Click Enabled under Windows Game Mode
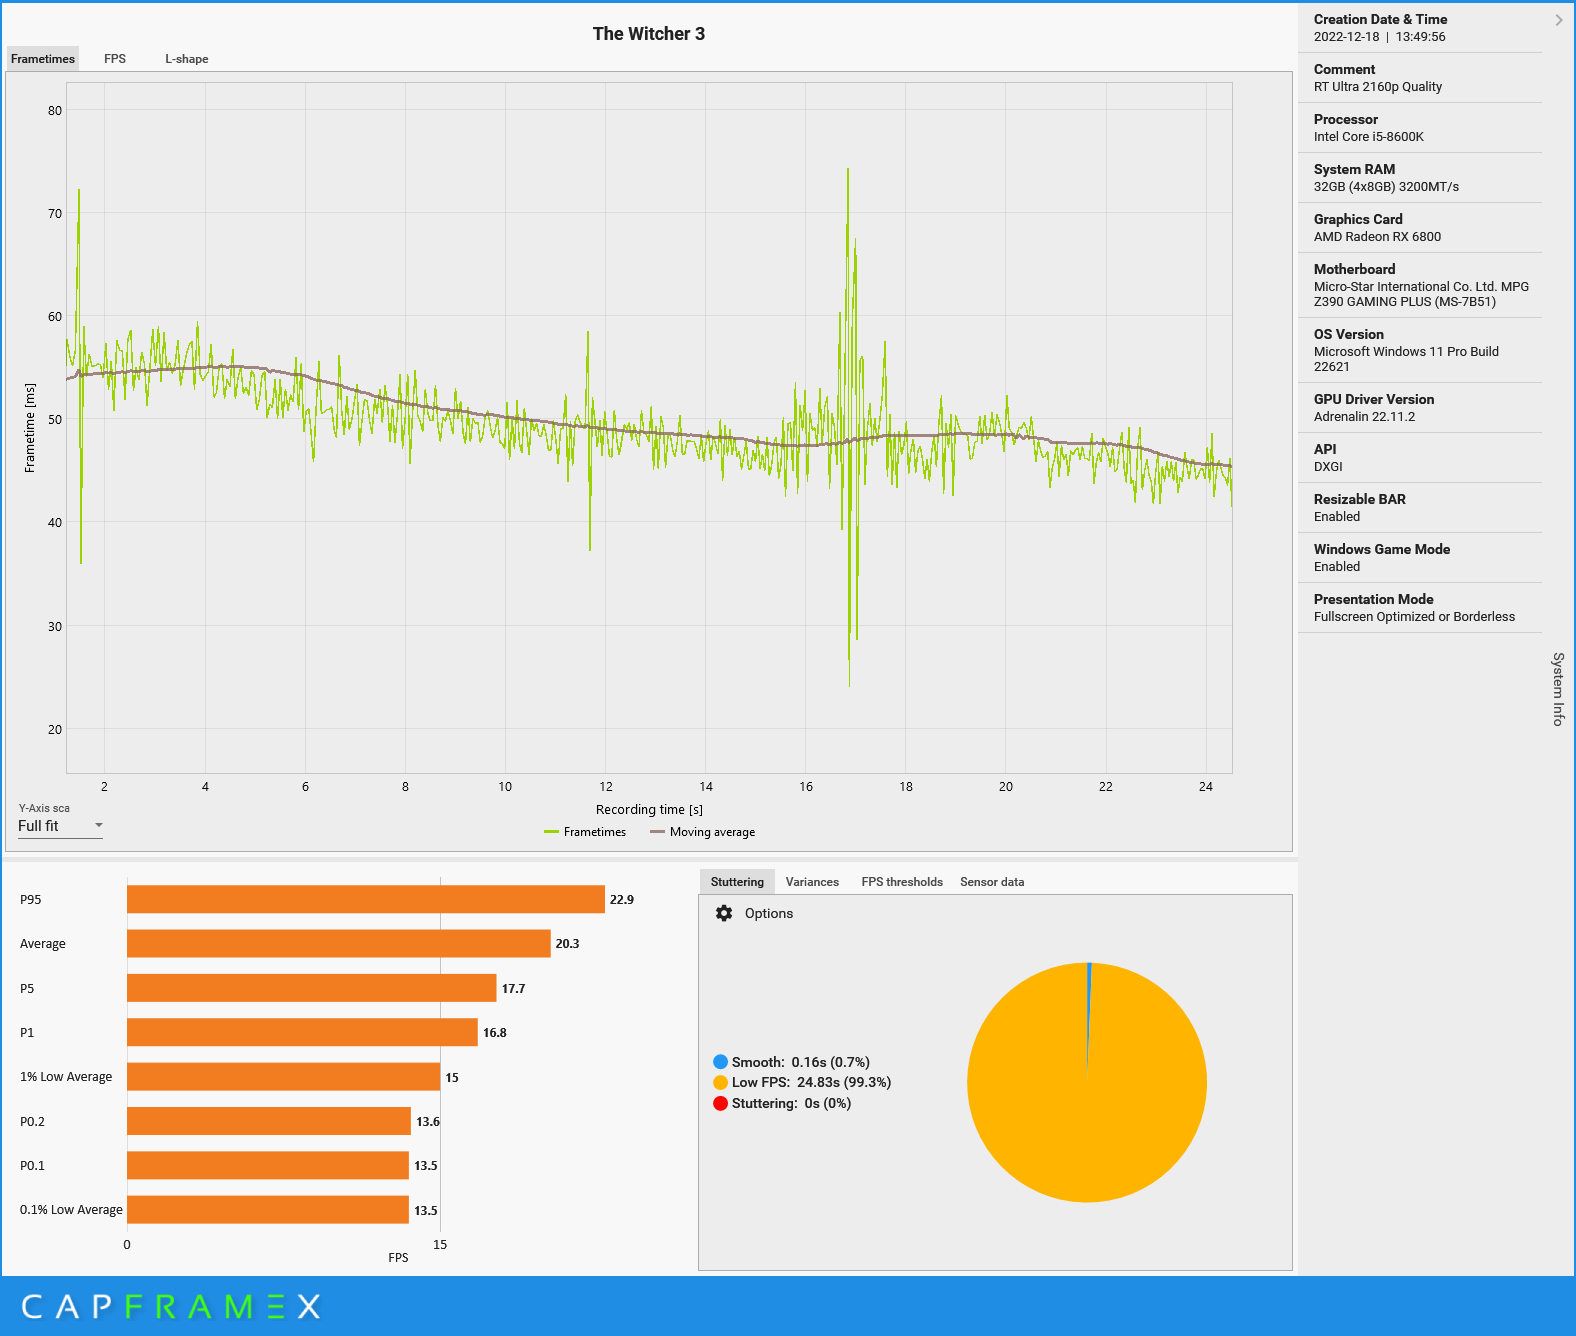 [1337, 567]
